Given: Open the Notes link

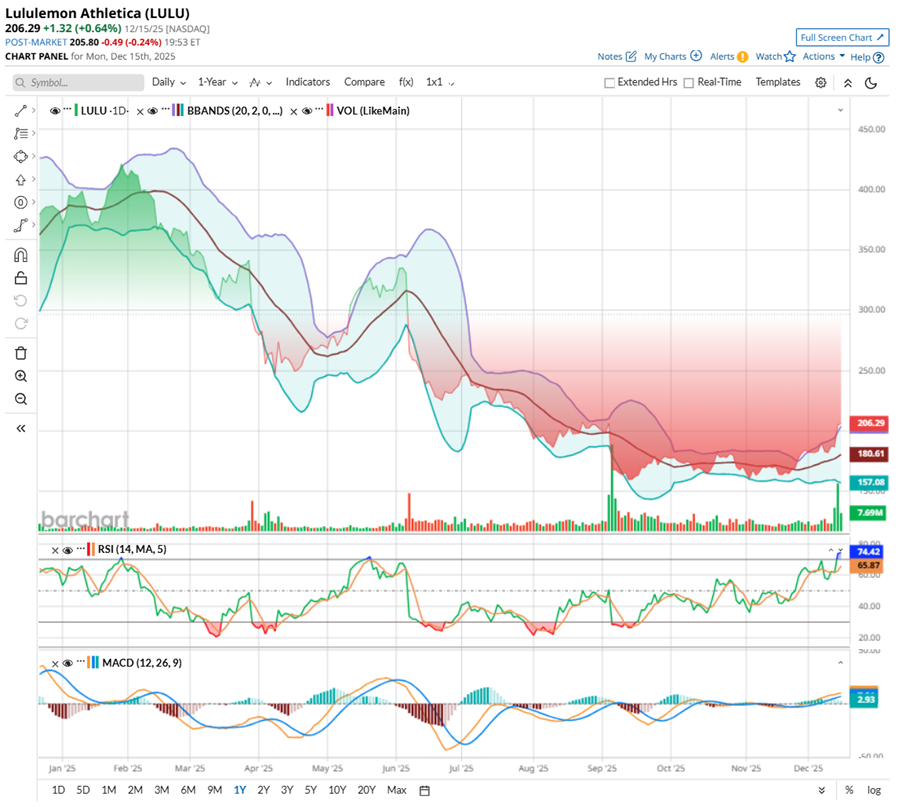Looking at the screenshot, I should 617,56.
